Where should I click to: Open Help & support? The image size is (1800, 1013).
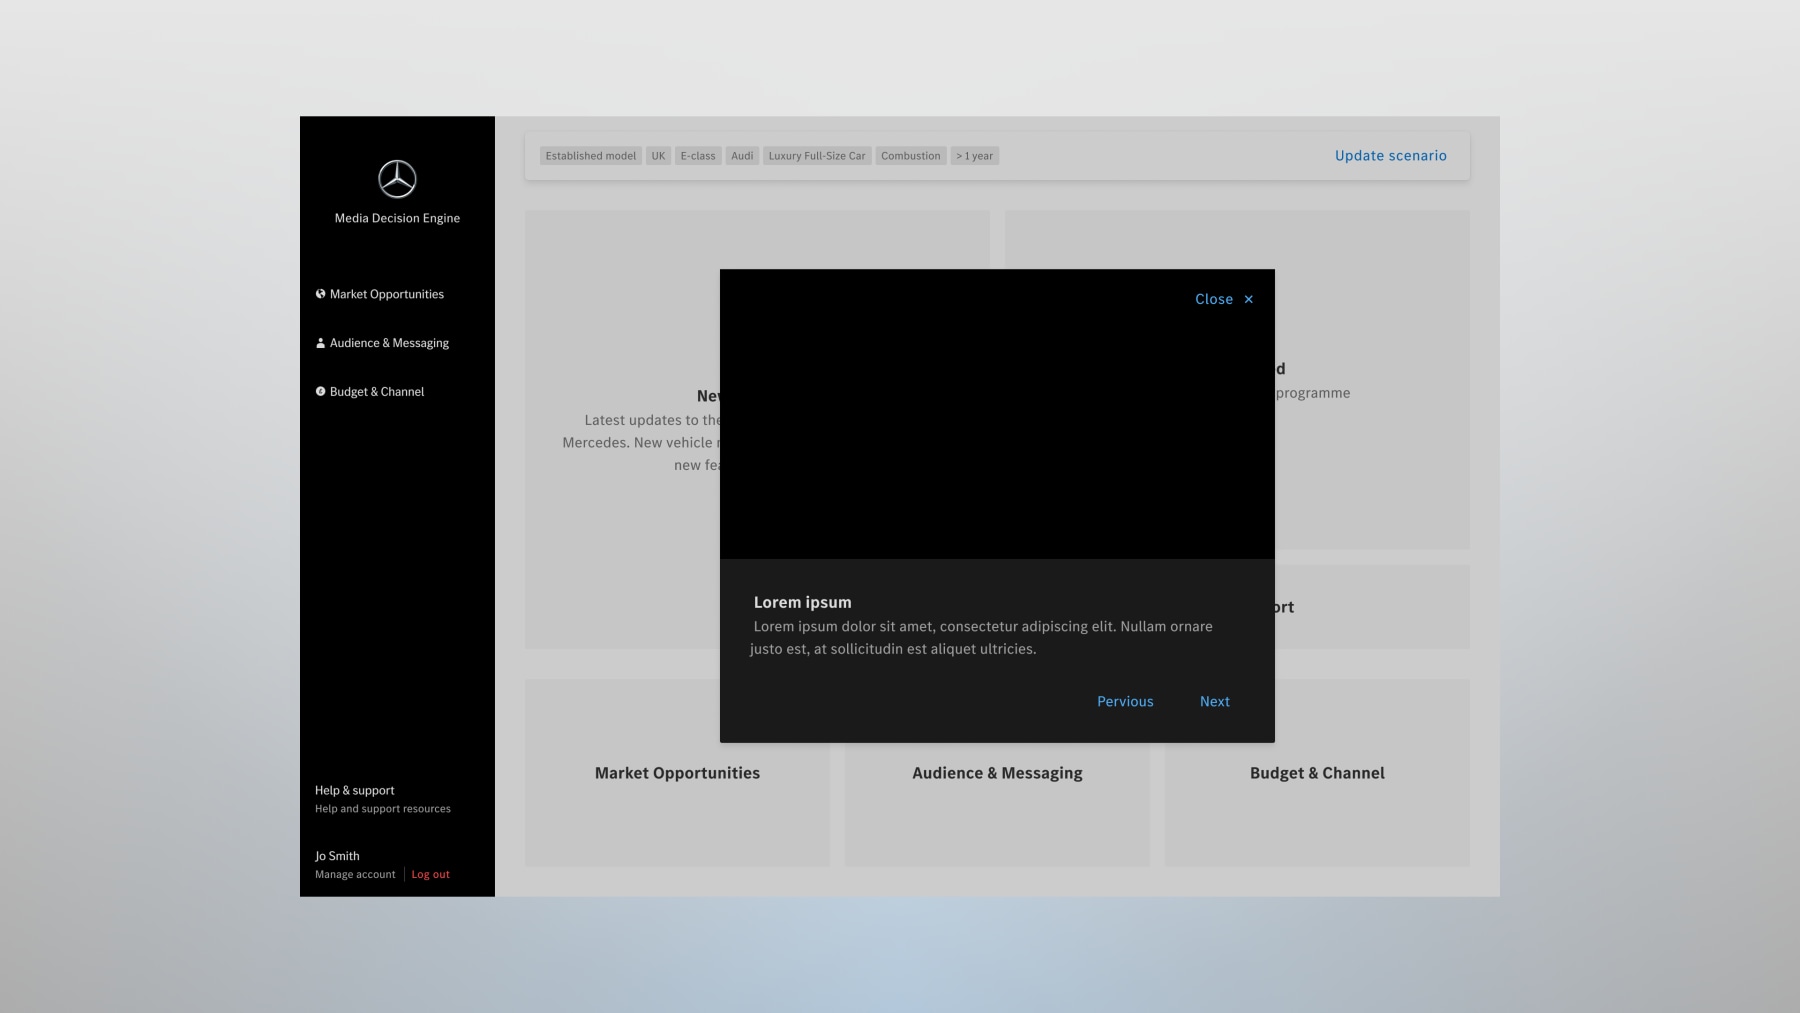click(x=354, y=790)
